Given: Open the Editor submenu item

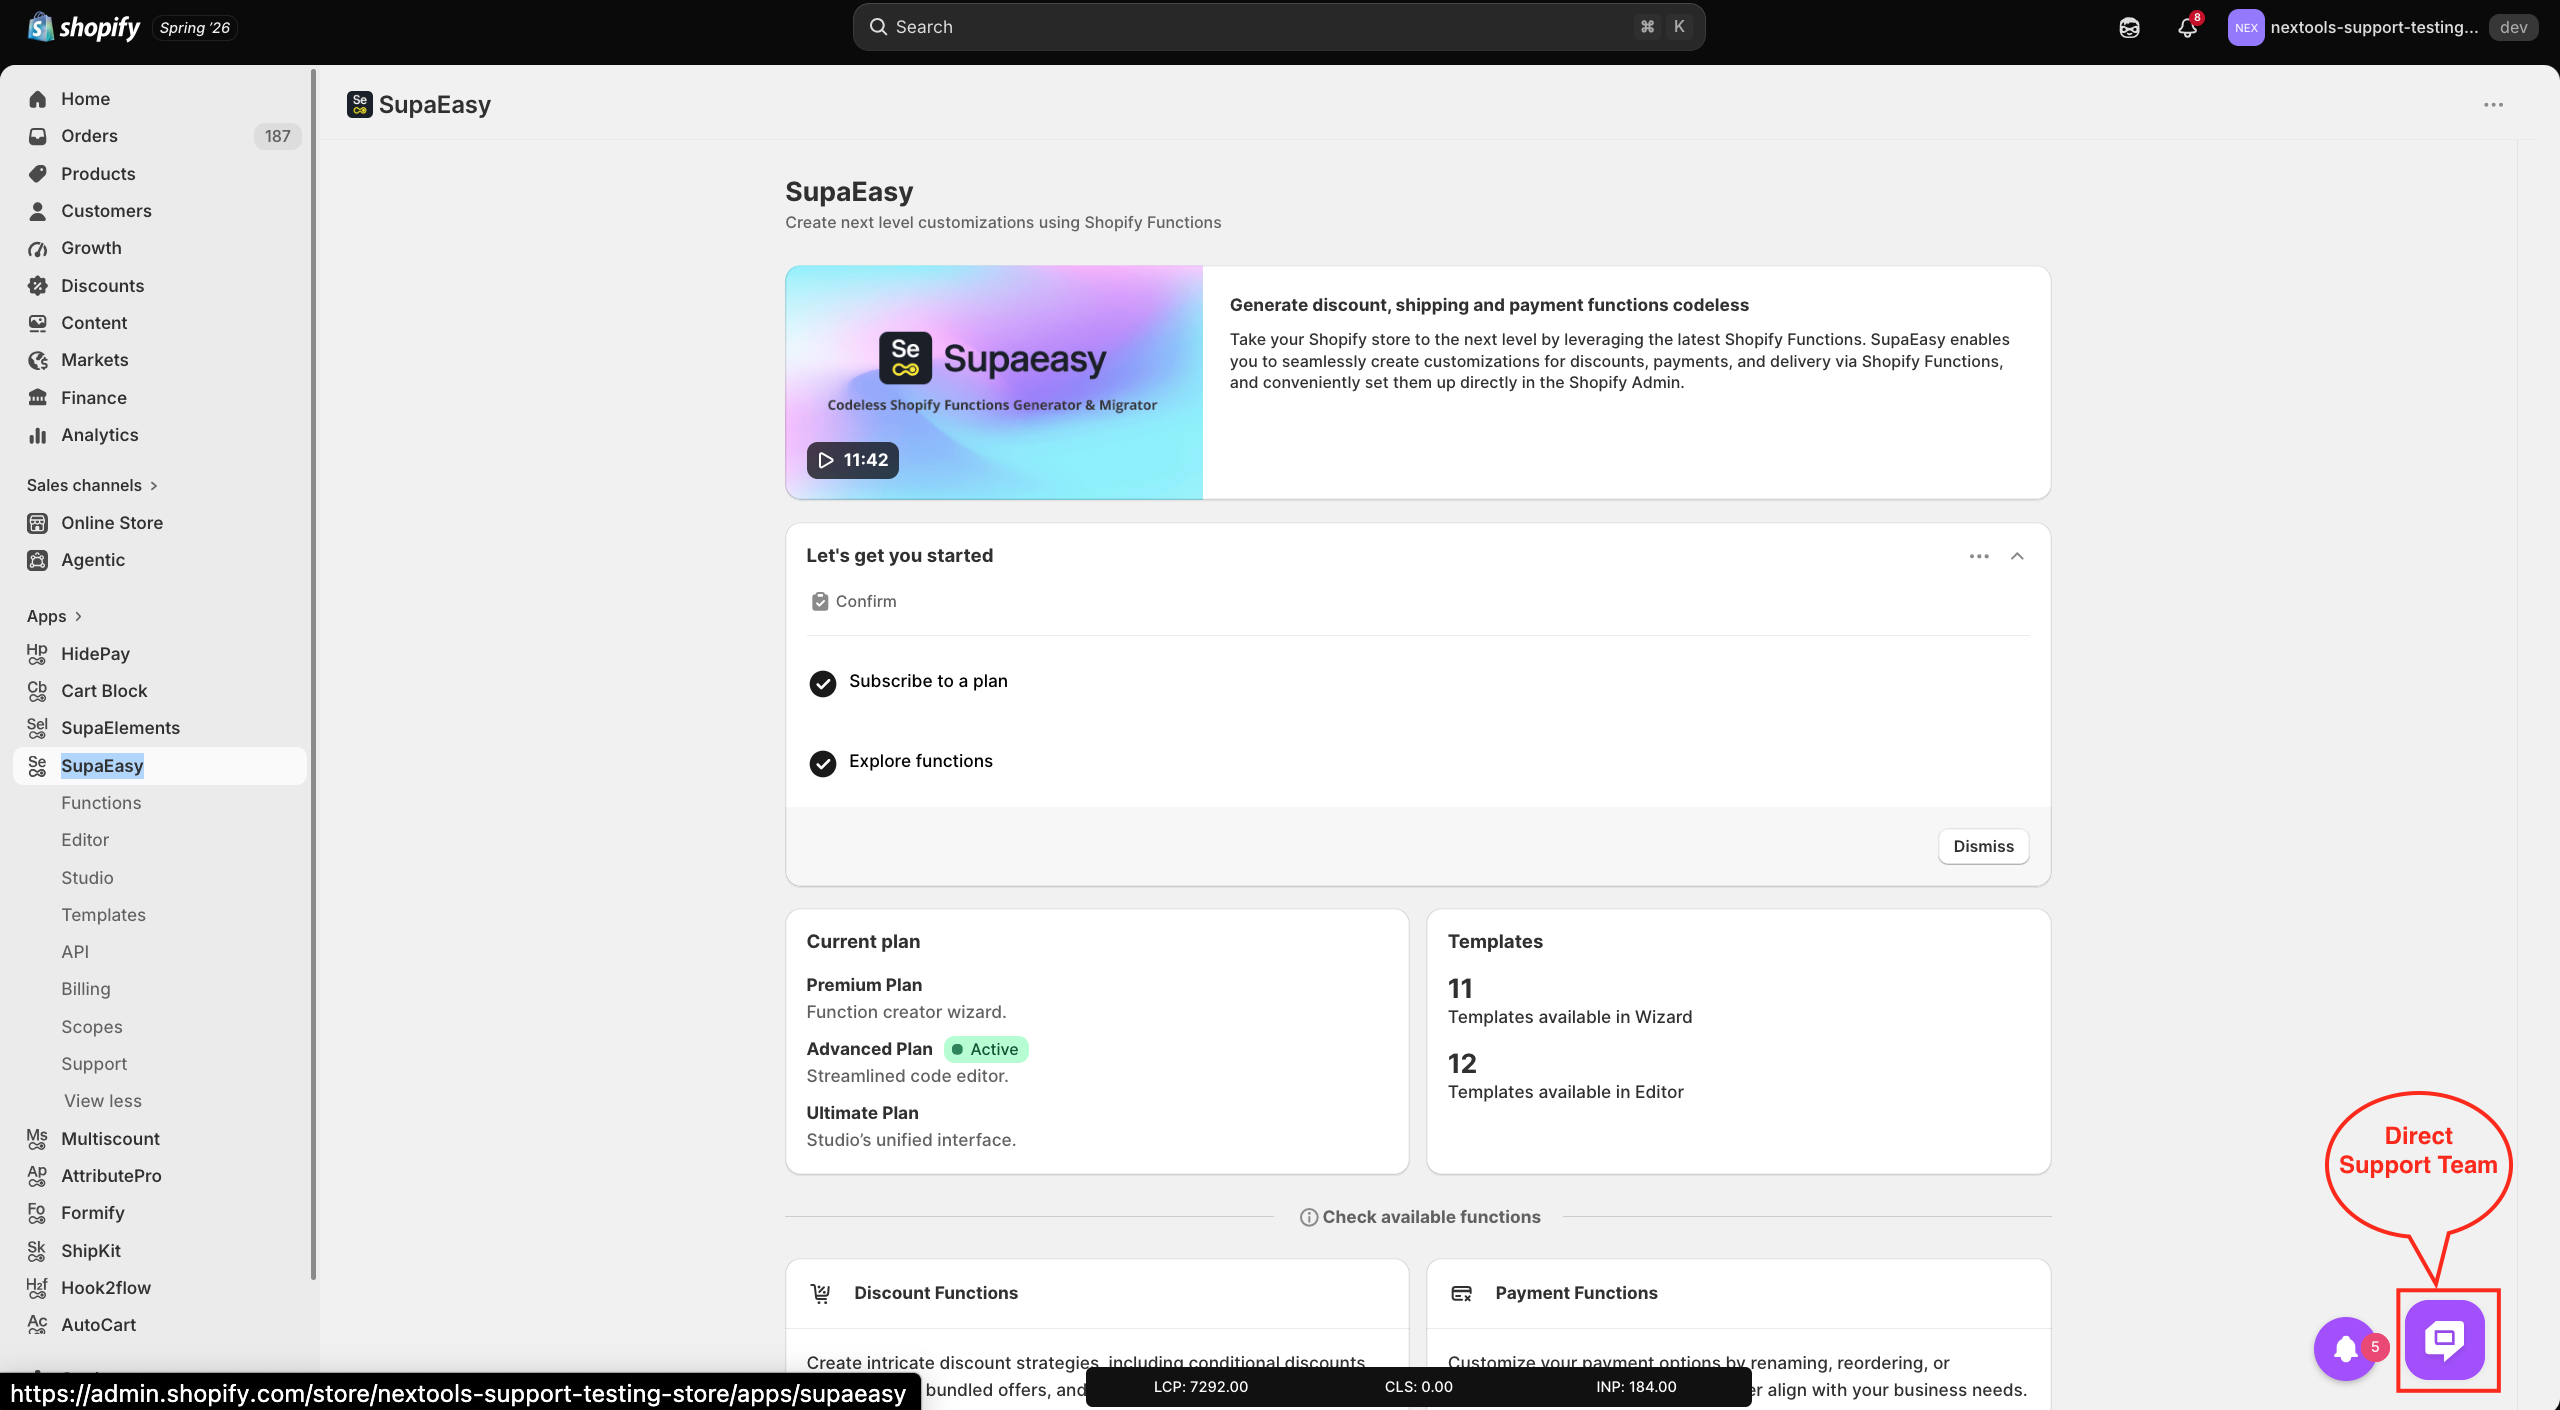Looking at the screenshot, I should click(85, 840).
